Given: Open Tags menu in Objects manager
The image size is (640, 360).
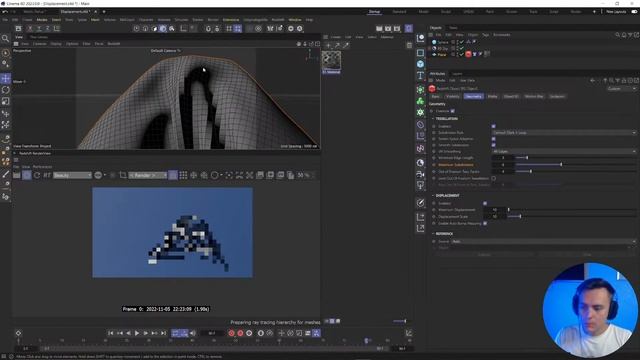Looking at the screenshot, I should [x=485, y=35].
